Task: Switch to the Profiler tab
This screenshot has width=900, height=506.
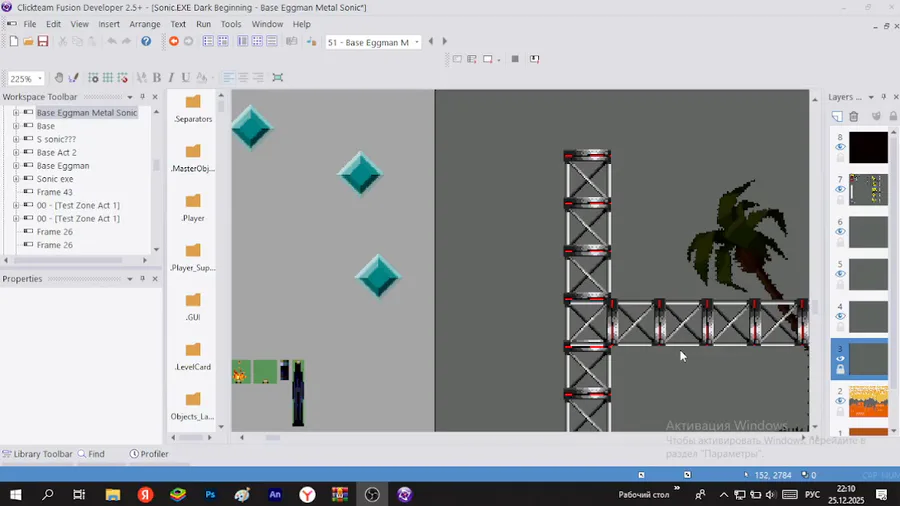Action: [149, 454]
